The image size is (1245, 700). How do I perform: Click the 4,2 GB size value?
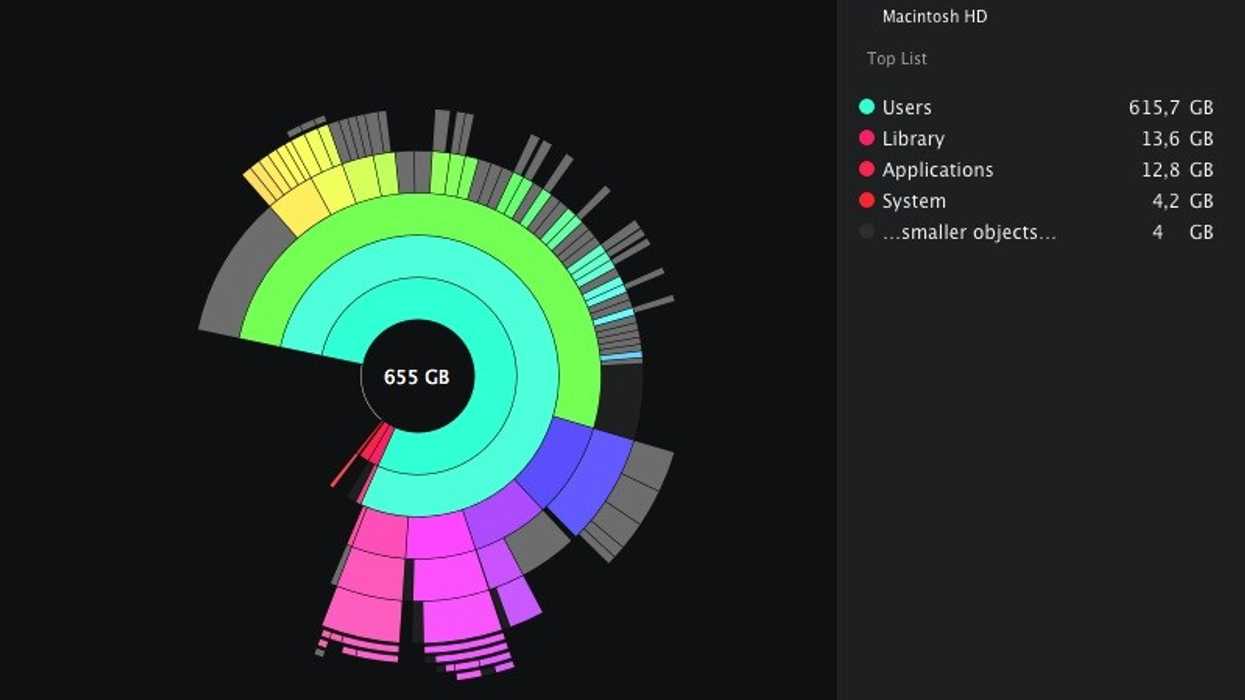1183,201
